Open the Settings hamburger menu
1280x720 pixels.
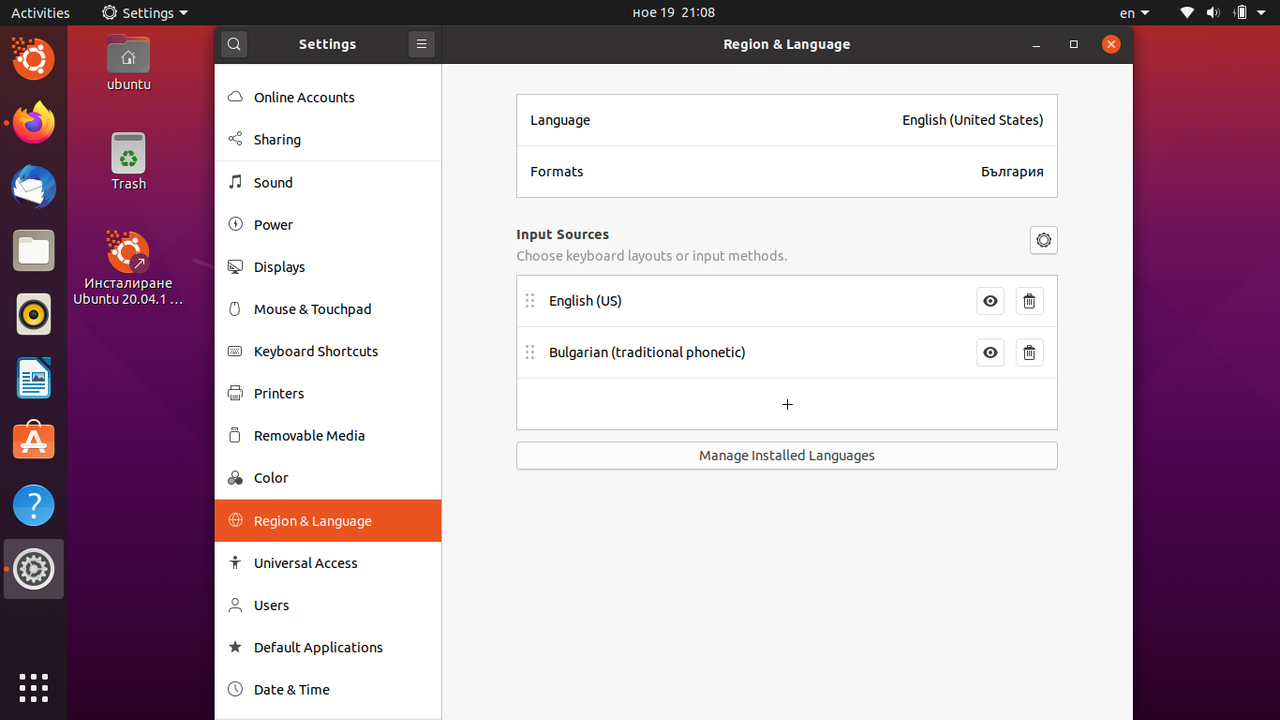421,44
